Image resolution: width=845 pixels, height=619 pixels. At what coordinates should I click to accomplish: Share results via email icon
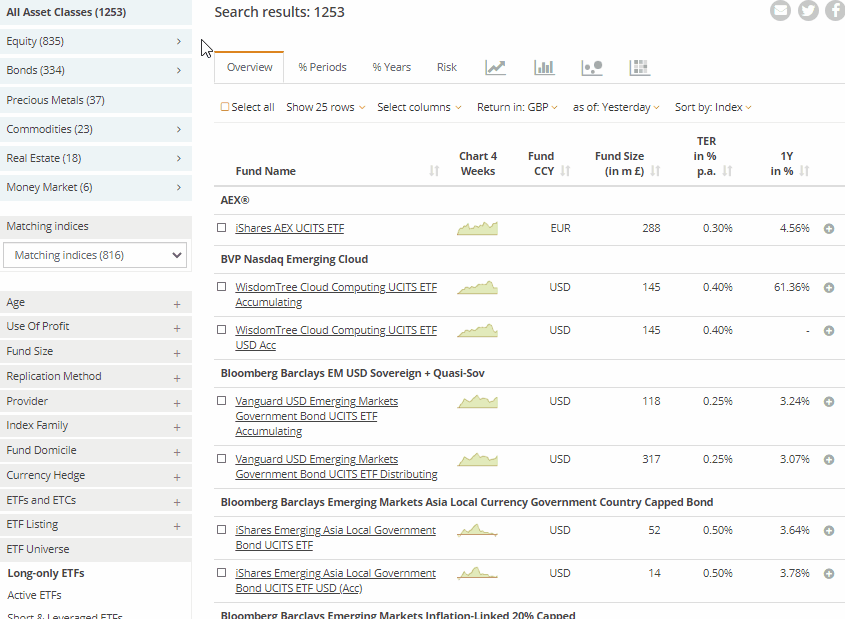click(x=781, y=11)
